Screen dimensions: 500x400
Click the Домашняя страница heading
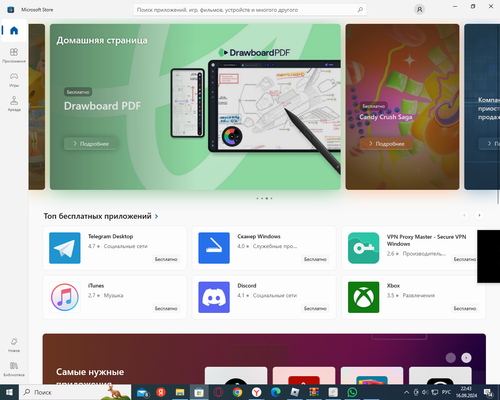pos(102,41)
